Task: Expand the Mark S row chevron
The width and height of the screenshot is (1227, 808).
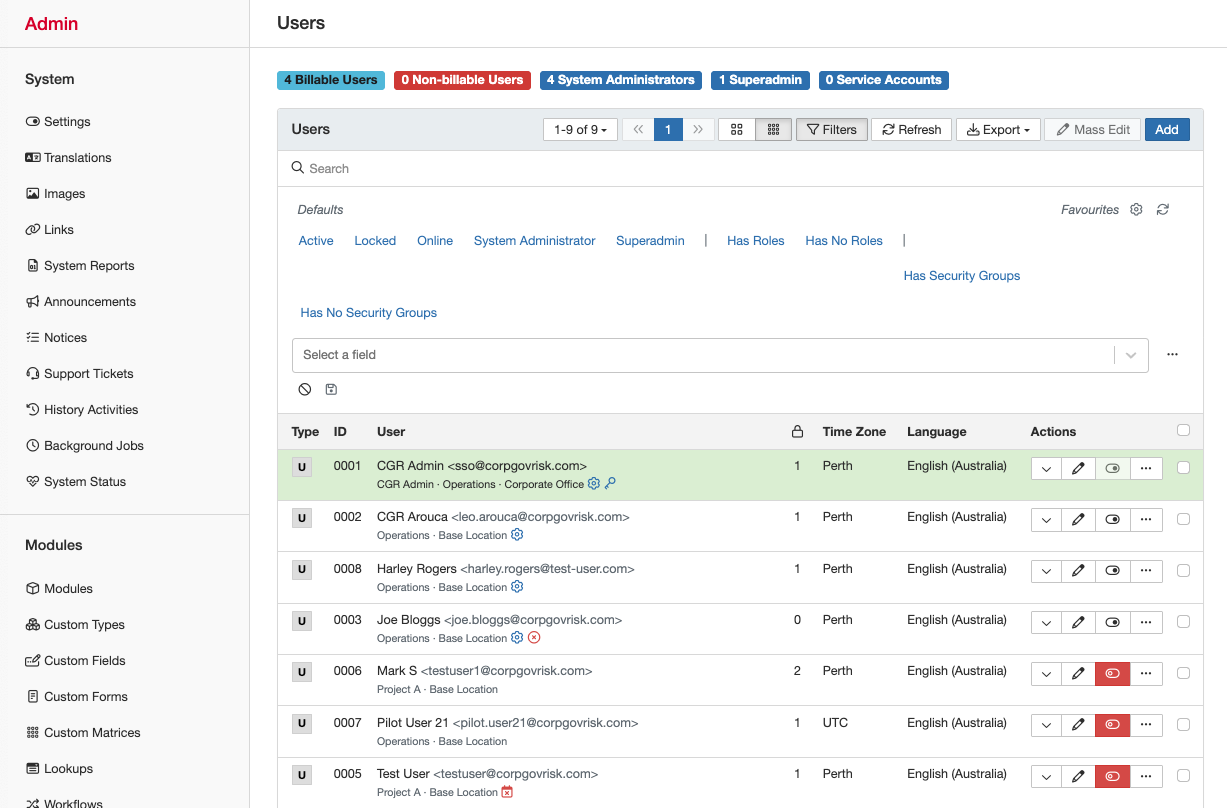Action: (x=1046, y=673)
